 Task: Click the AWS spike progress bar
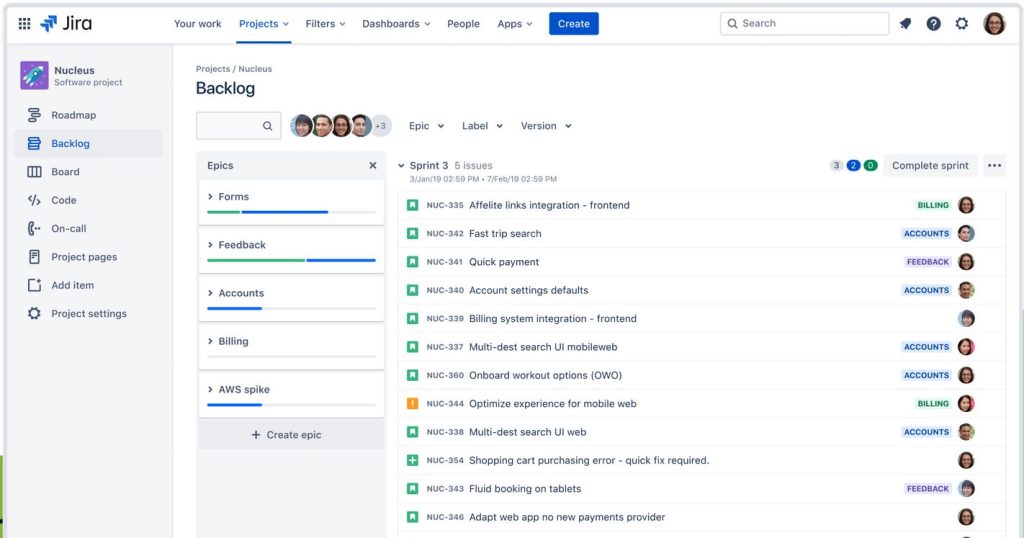point(291,405)
